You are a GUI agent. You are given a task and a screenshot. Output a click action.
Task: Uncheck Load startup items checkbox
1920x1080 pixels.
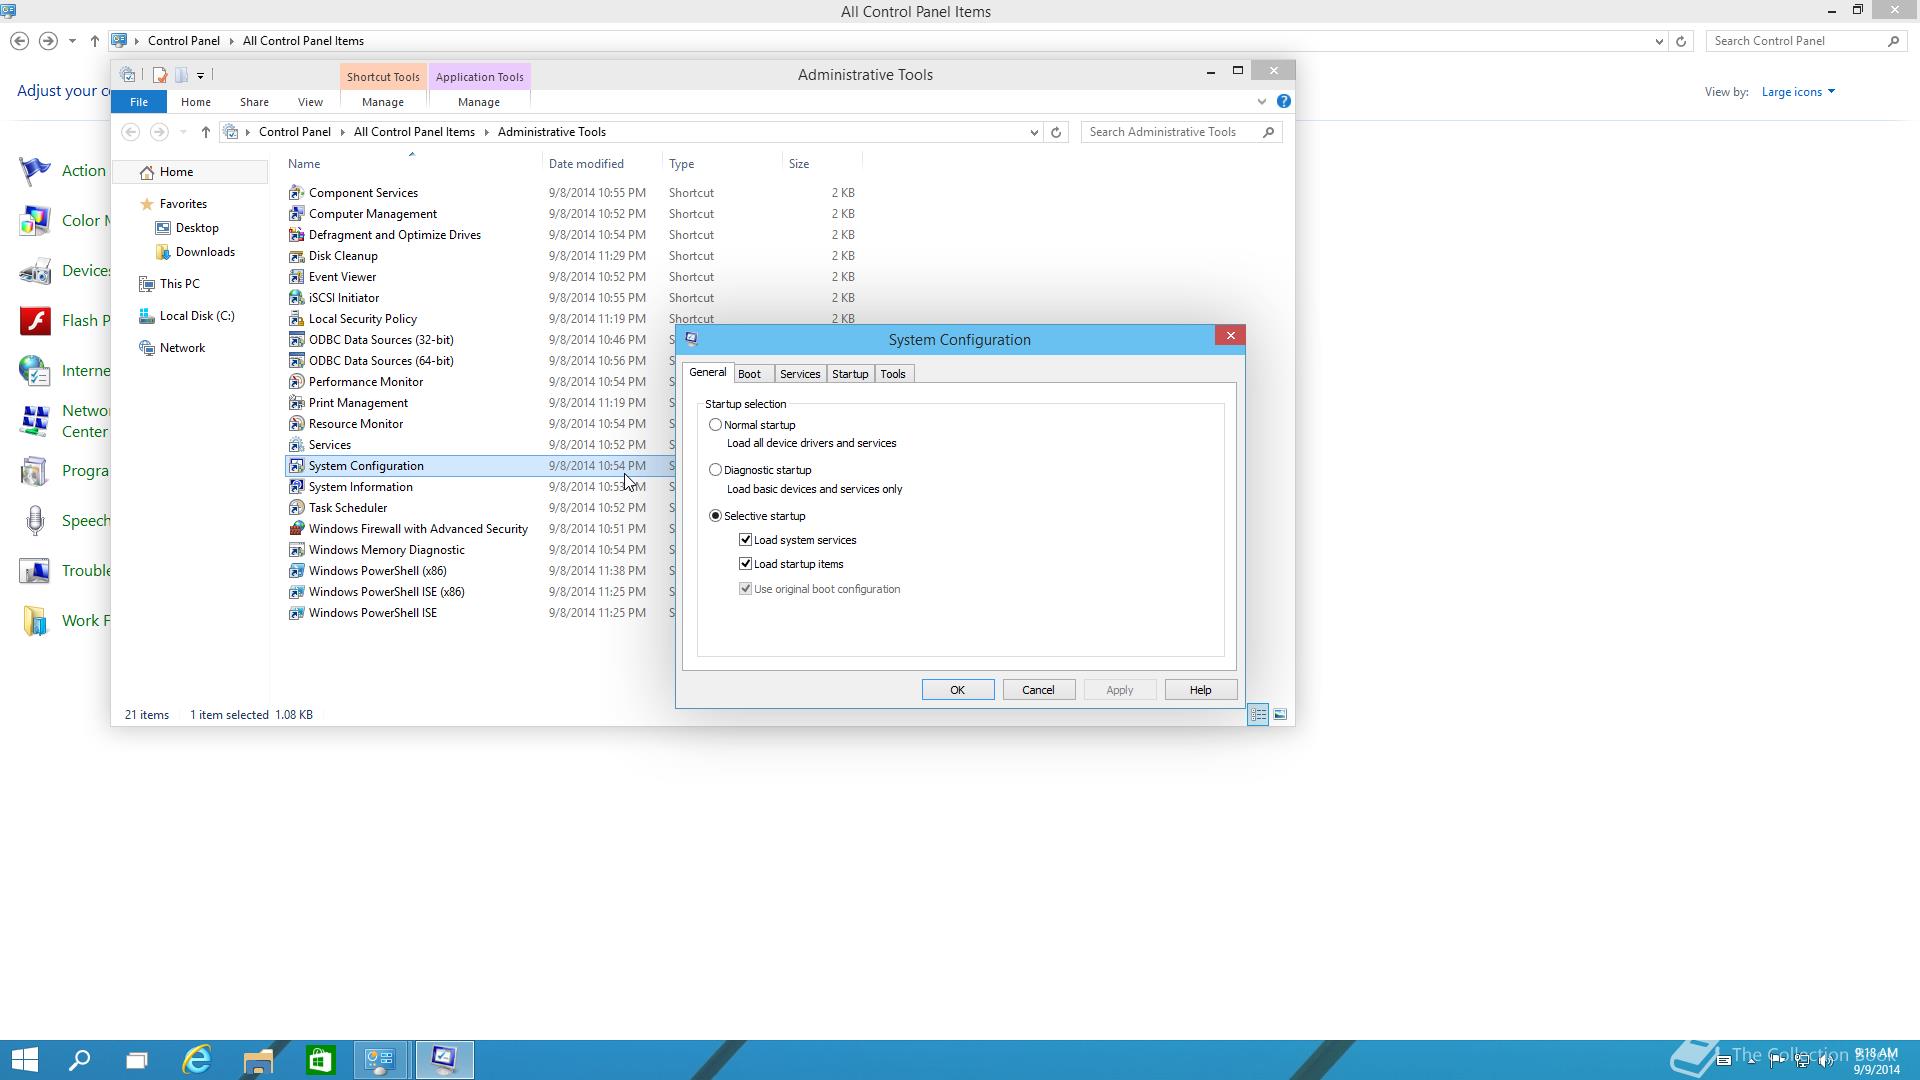click(x=745, y=564)
